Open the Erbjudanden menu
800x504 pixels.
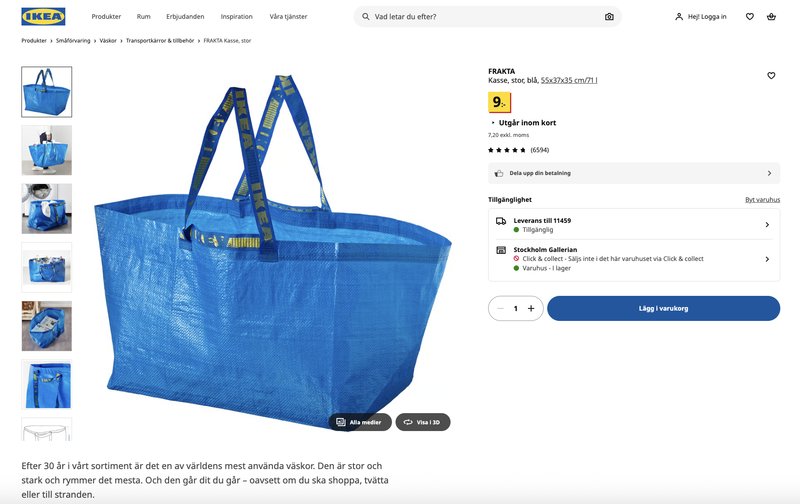(185, 16)
